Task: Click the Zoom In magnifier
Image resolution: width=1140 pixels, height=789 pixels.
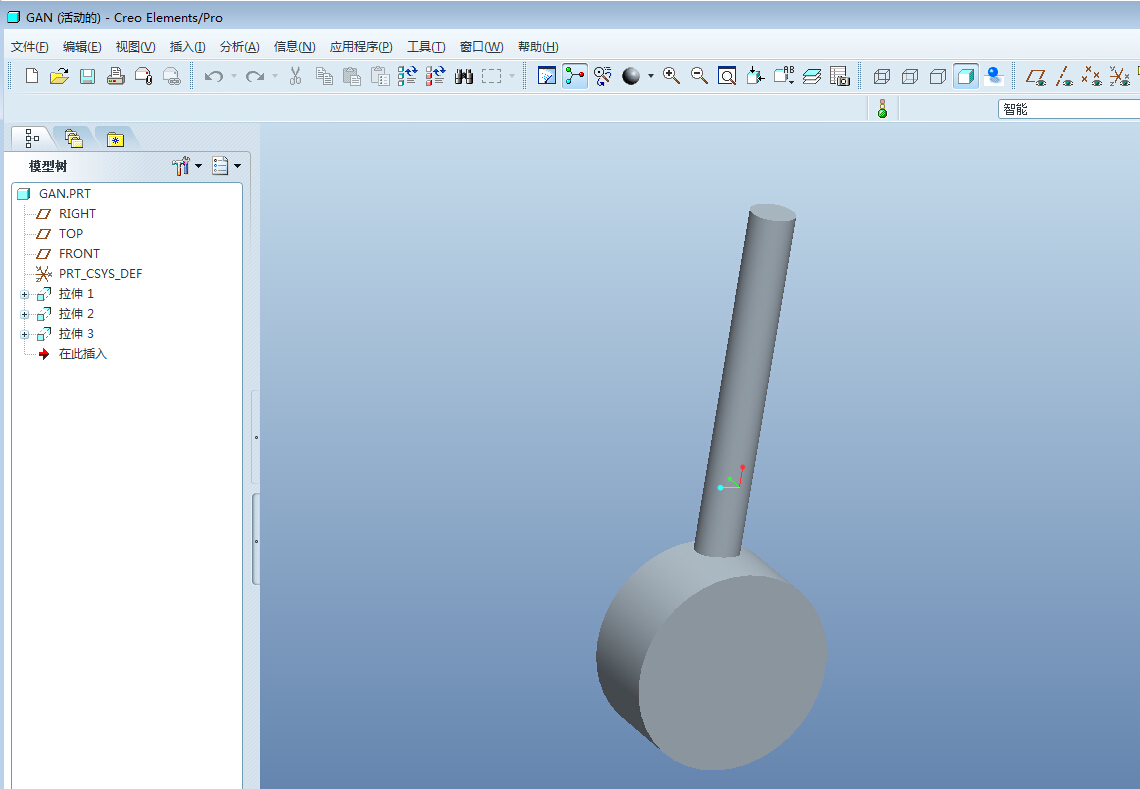Action: click(x=671, y=76)
